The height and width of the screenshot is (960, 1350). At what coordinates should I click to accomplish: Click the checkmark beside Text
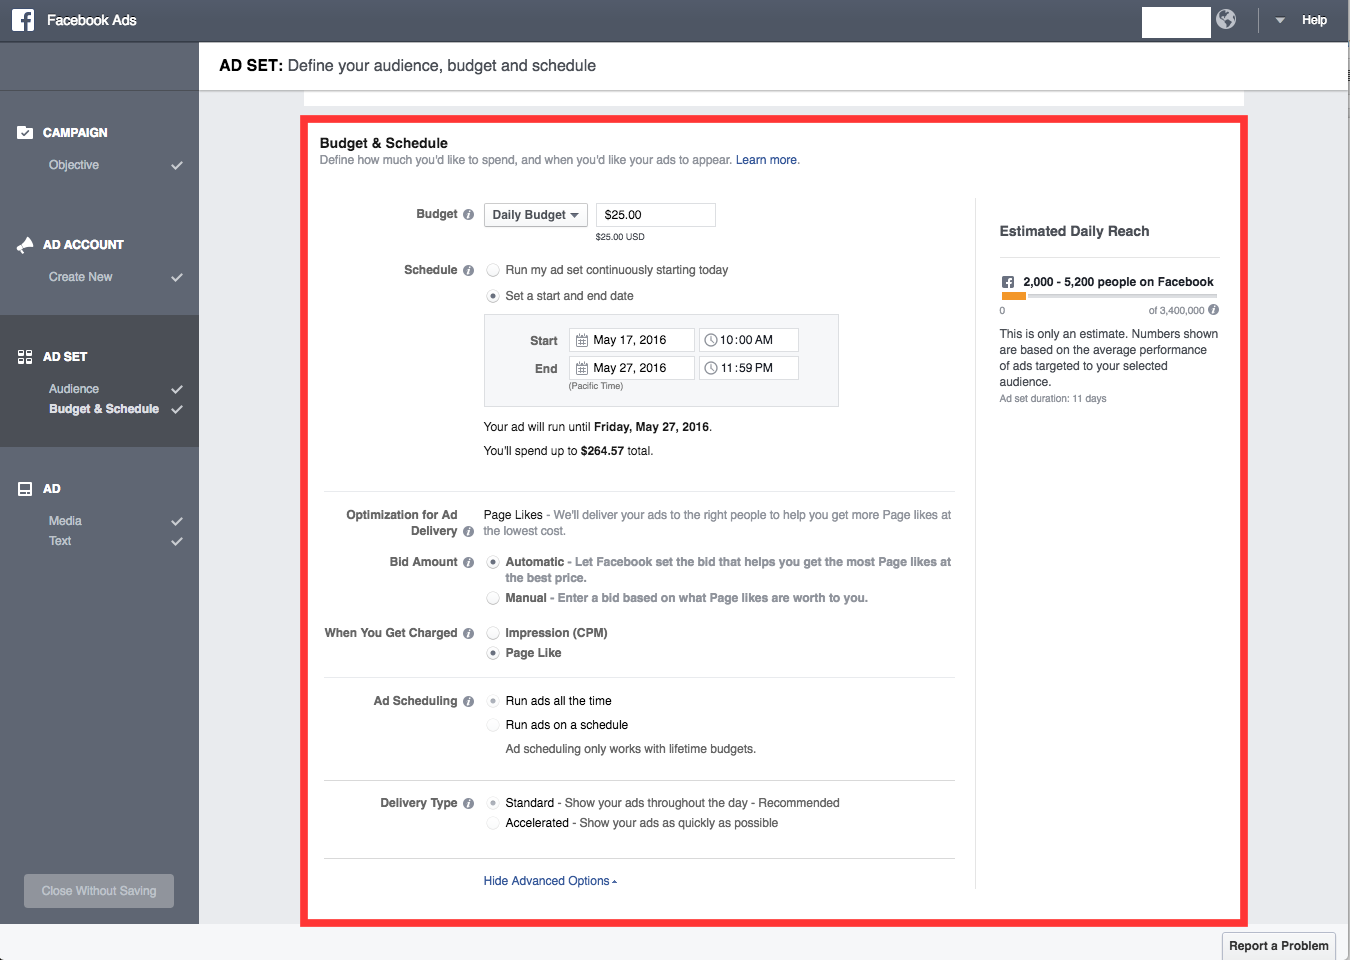tap(177, 541)
